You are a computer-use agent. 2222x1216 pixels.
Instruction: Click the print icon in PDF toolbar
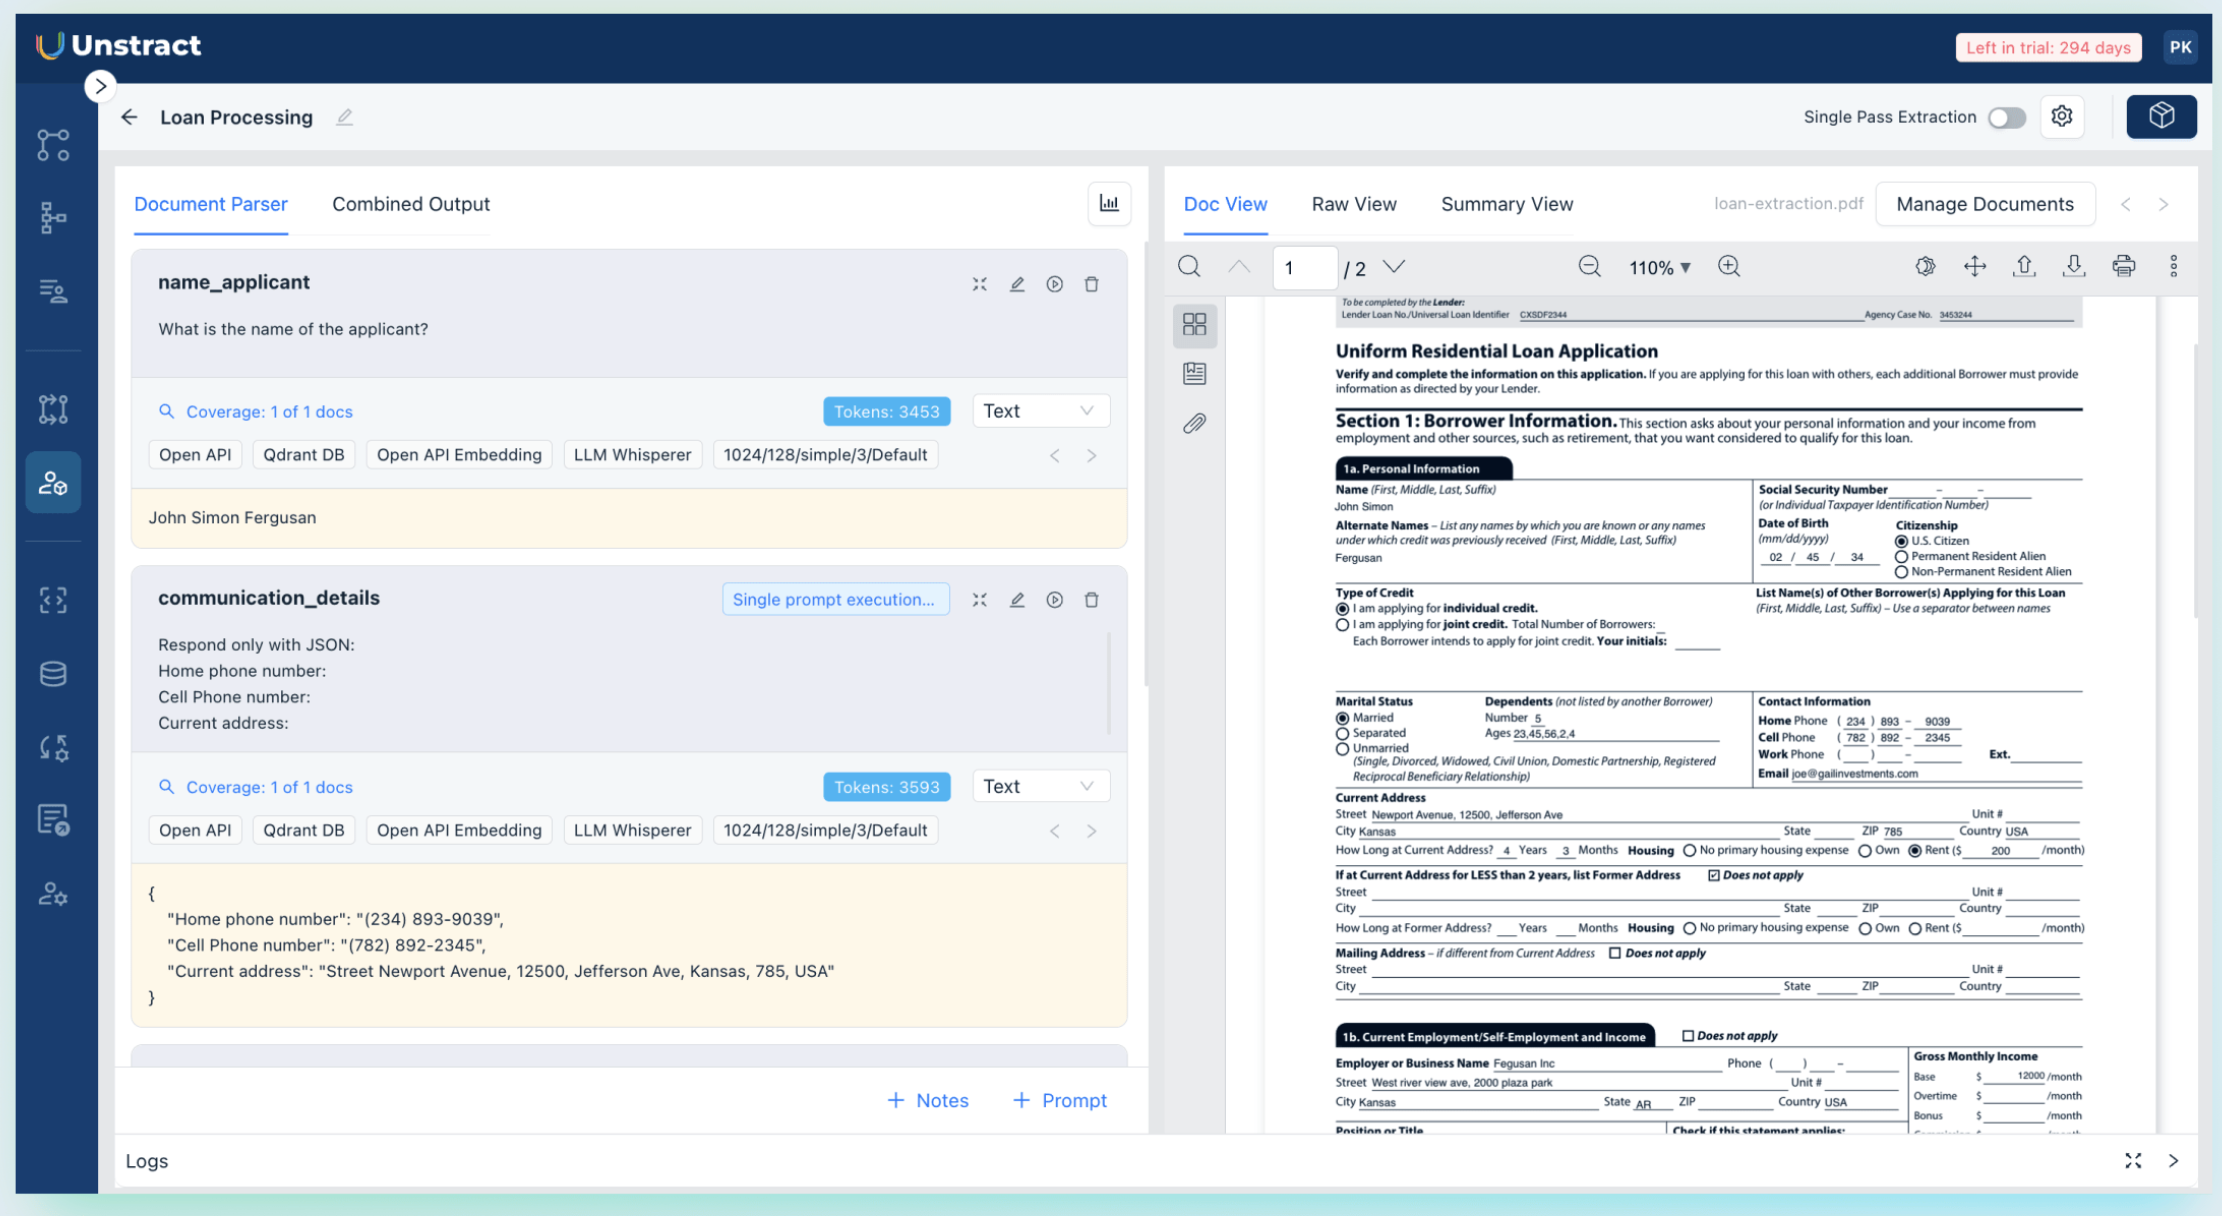[2123, 266]
